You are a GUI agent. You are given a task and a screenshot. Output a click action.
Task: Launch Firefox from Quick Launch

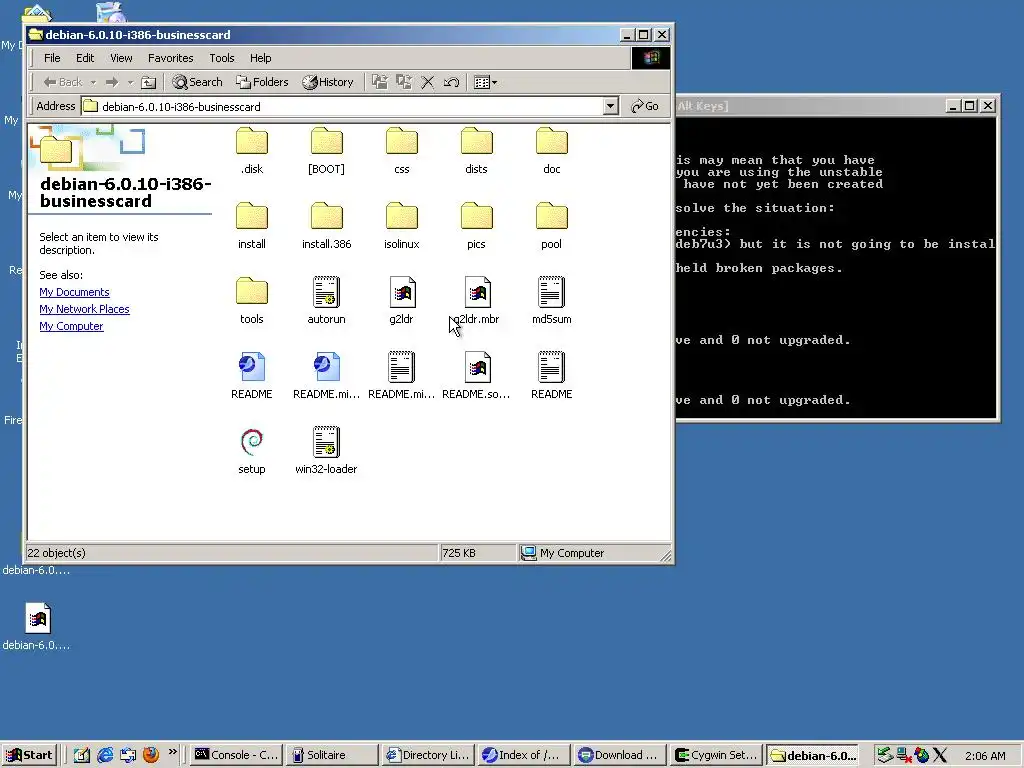click(x=151, y=755)
